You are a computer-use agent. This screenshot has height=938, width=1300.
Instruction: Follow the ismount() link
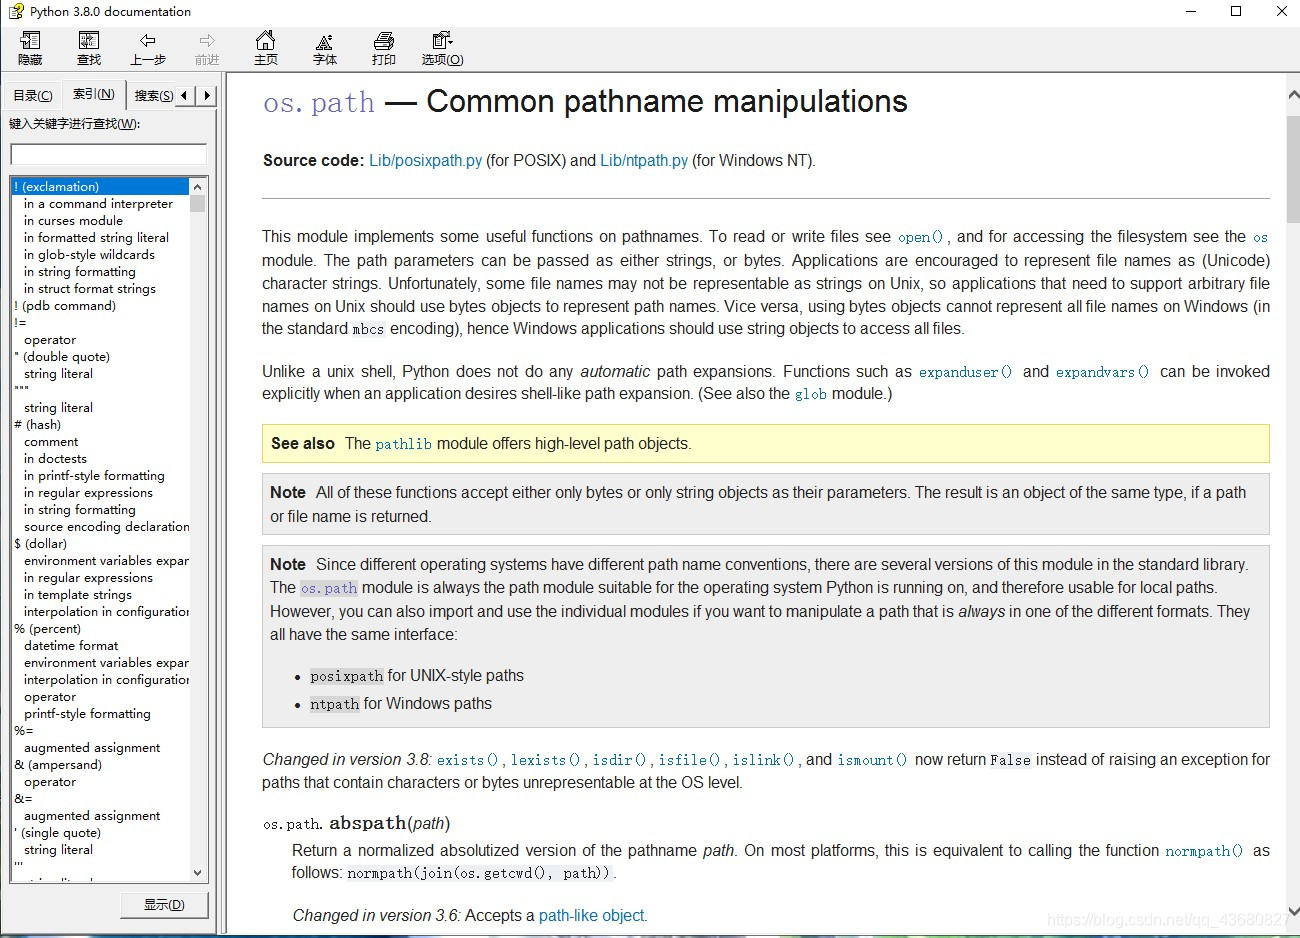tap(872, 760)
